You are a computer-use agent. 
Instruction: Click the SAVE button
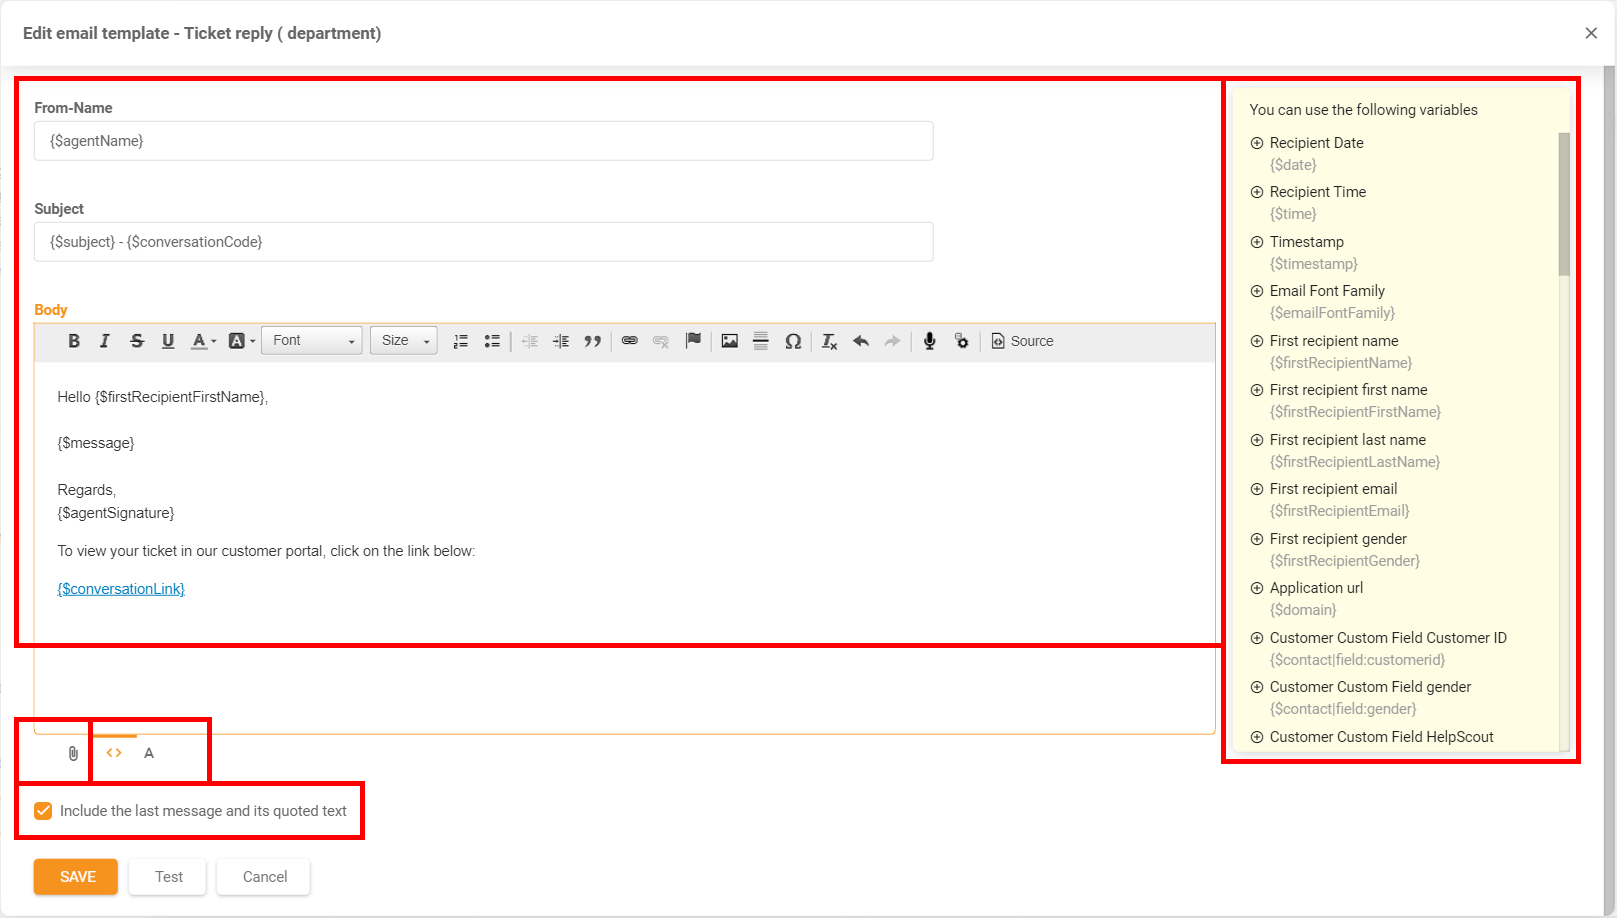76,877
